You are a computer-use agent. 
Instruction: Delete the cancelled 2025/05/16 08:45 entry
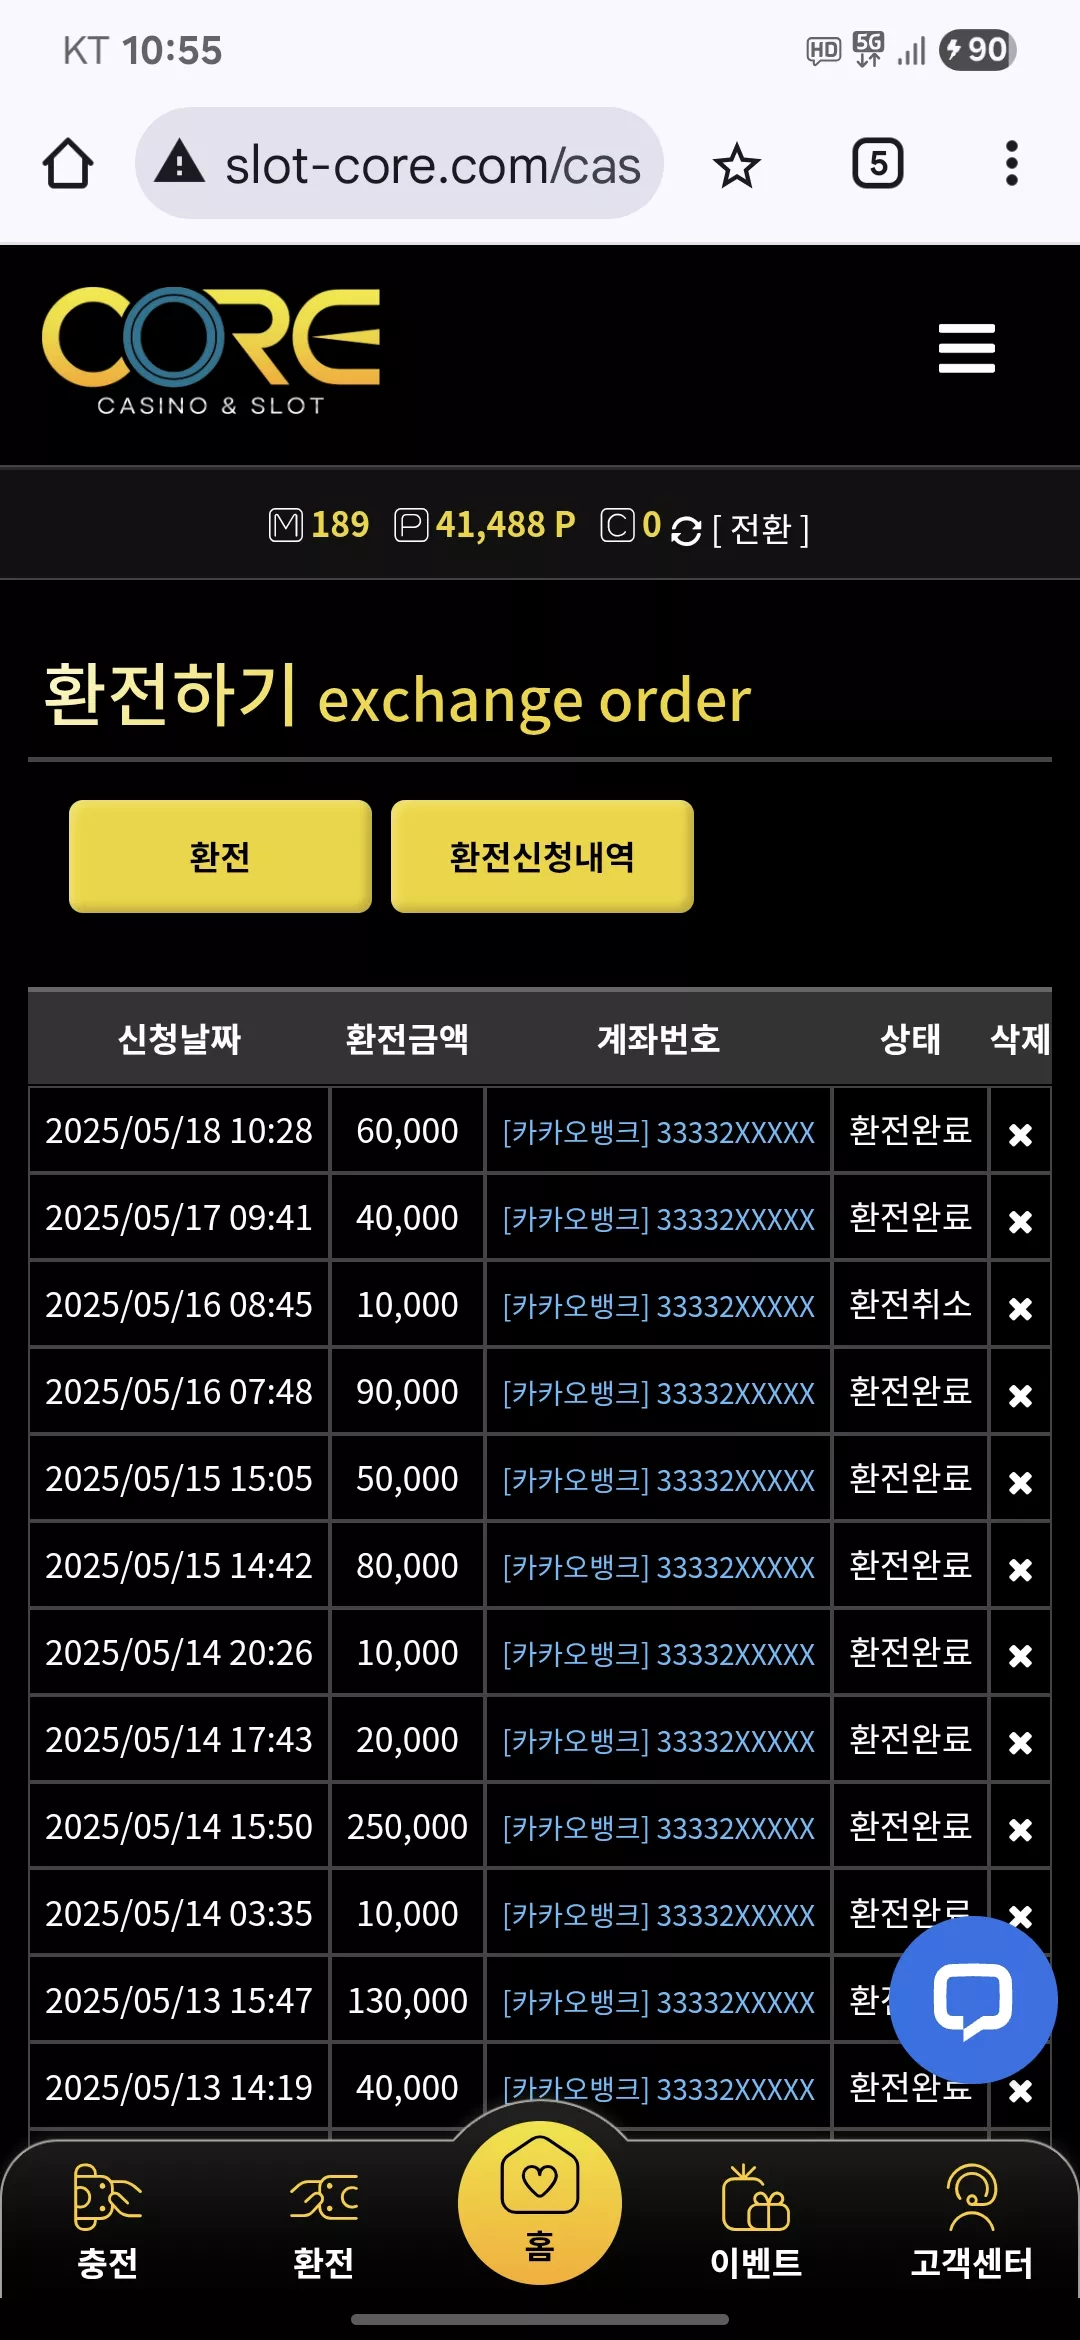click(x=1020, y=1308)
